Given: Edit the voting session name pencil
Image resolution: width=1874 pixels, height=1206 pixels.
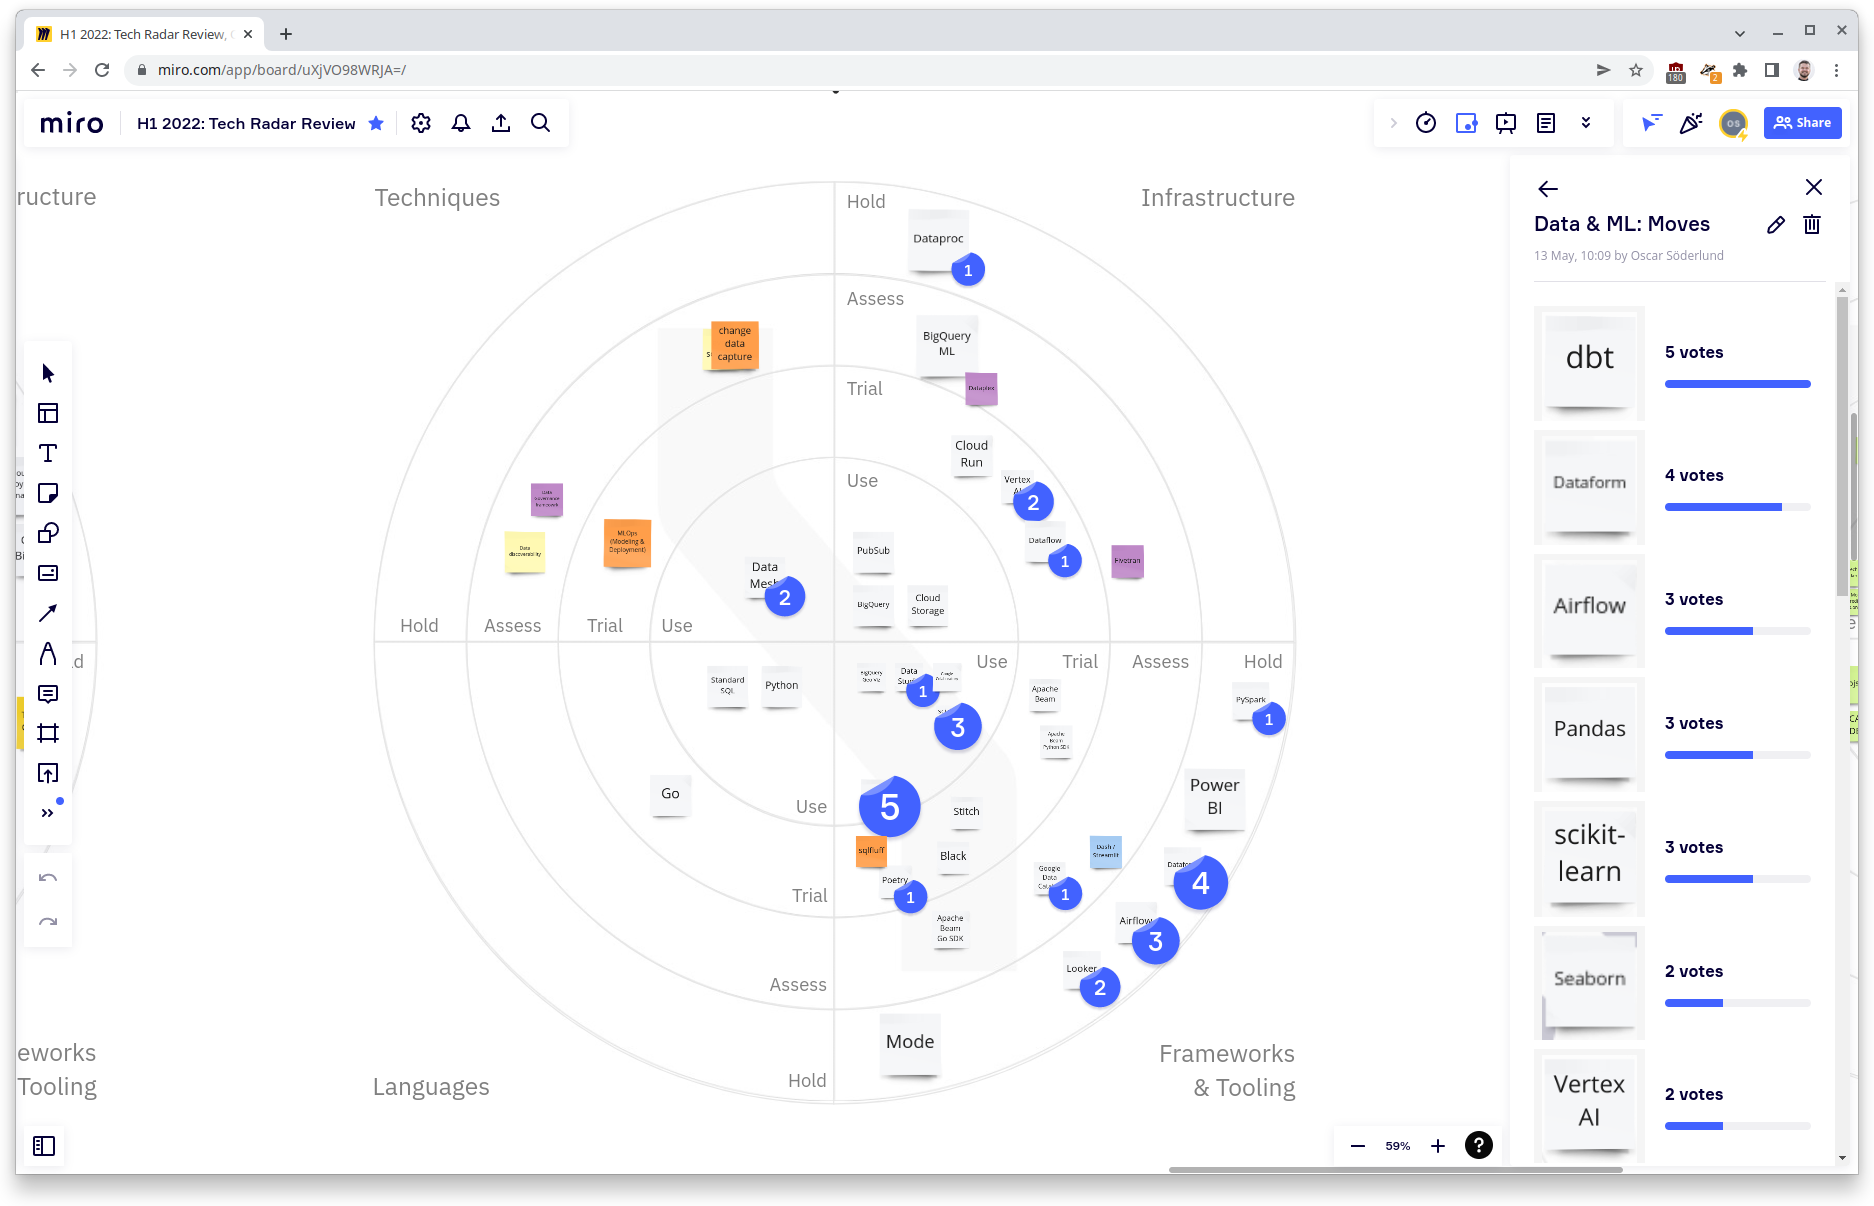Looking at the screenshot, I should click(1776, 225).
